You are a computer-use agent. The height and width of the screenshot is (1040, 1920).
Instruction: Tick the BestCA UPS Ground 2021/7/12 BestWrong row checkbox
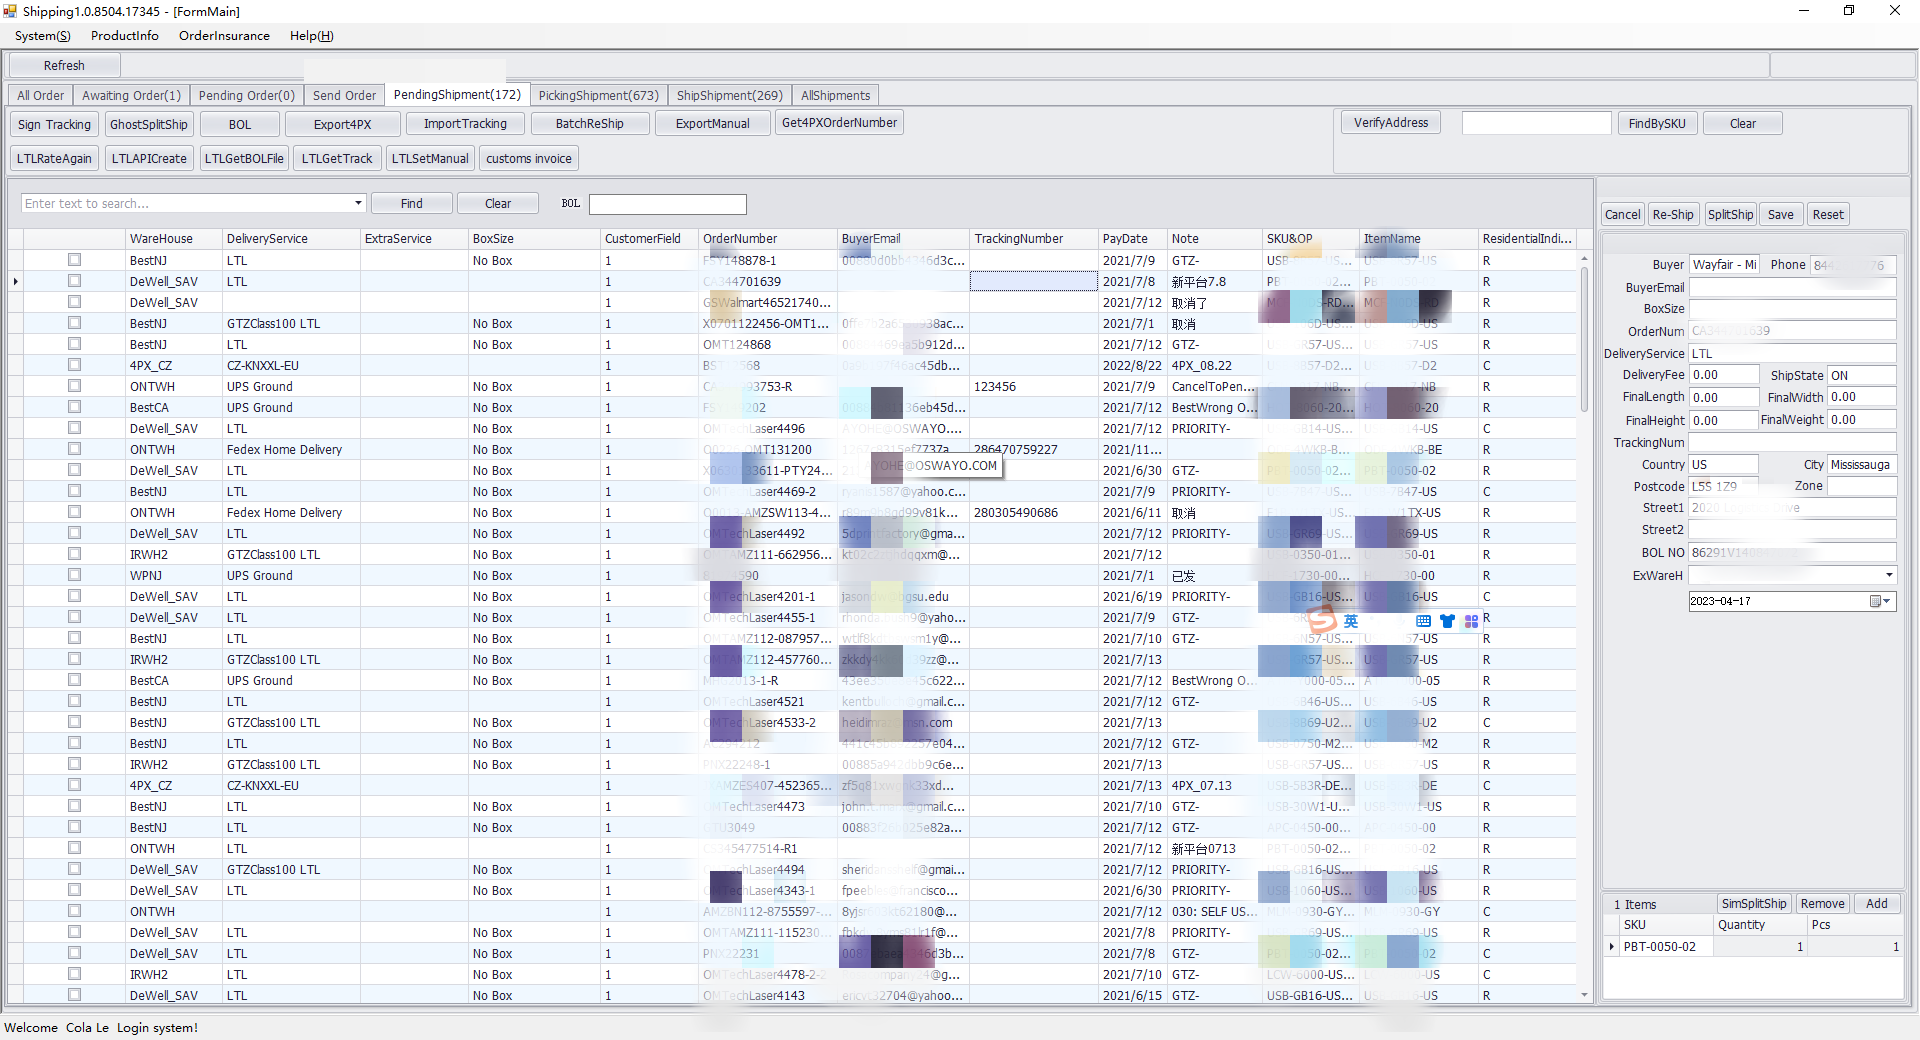(x=74, y=407)
